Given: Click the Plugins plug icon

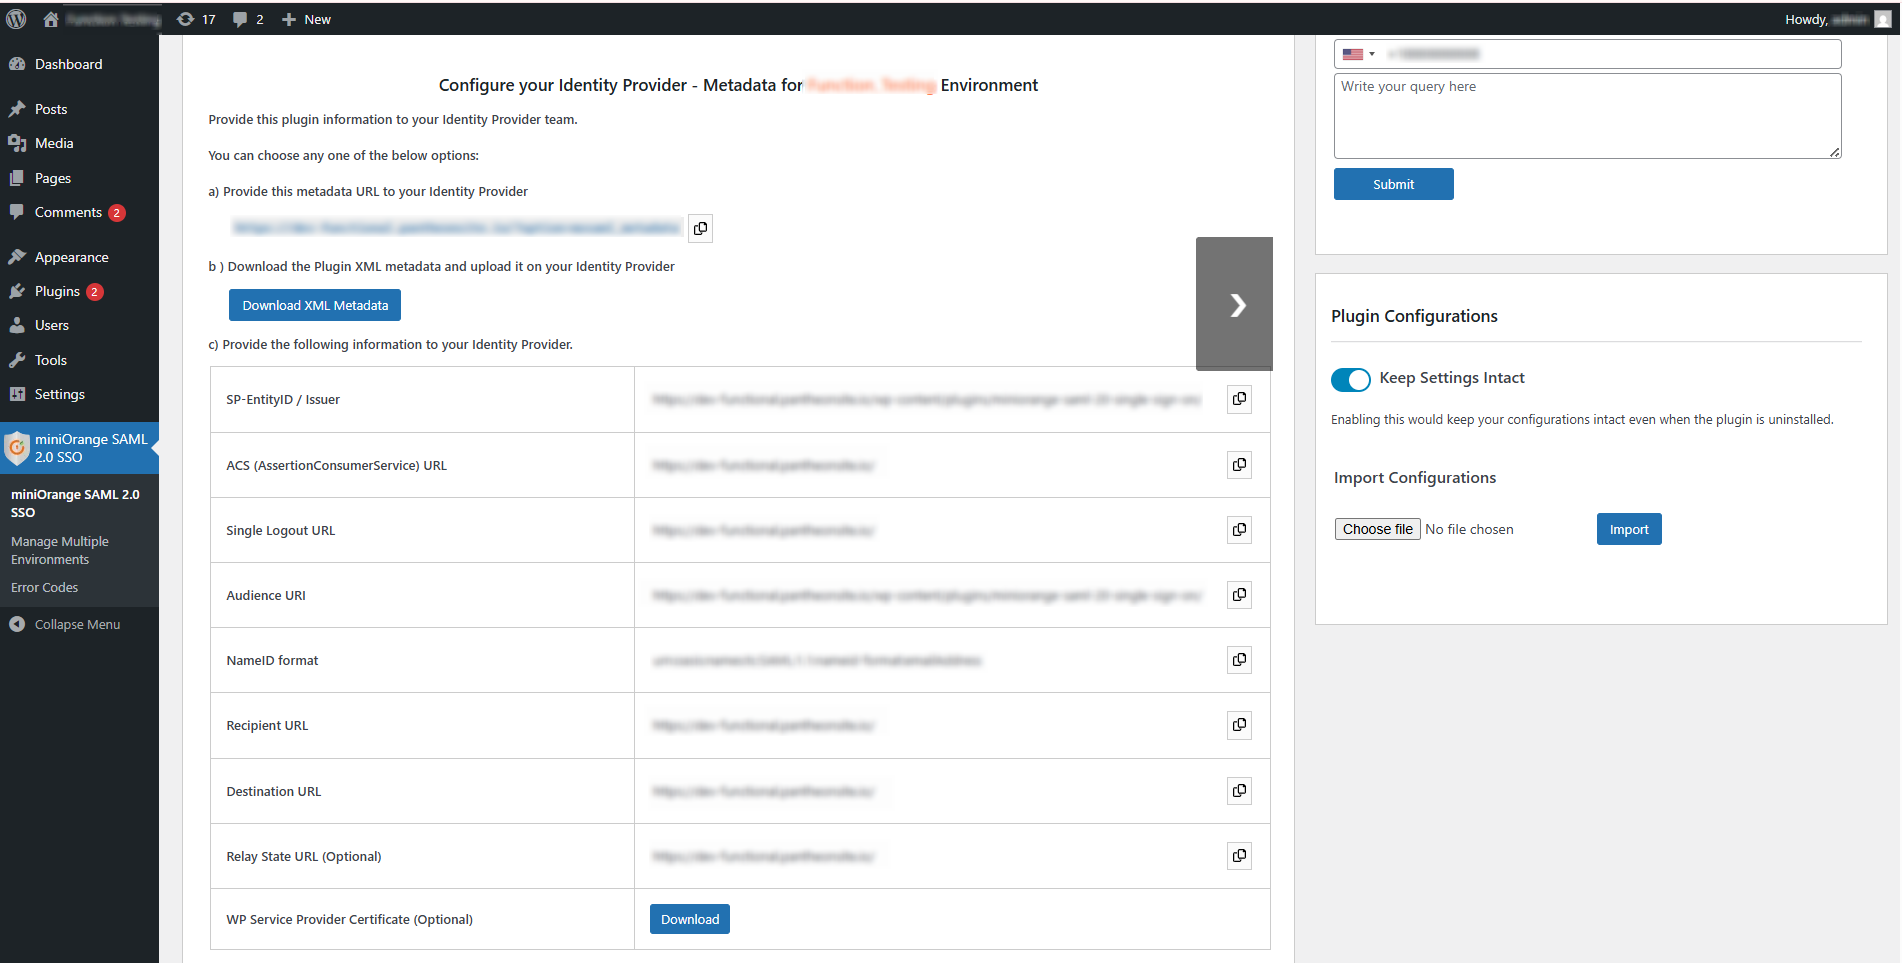Looking at the screenshot, I should pos(17,291).
